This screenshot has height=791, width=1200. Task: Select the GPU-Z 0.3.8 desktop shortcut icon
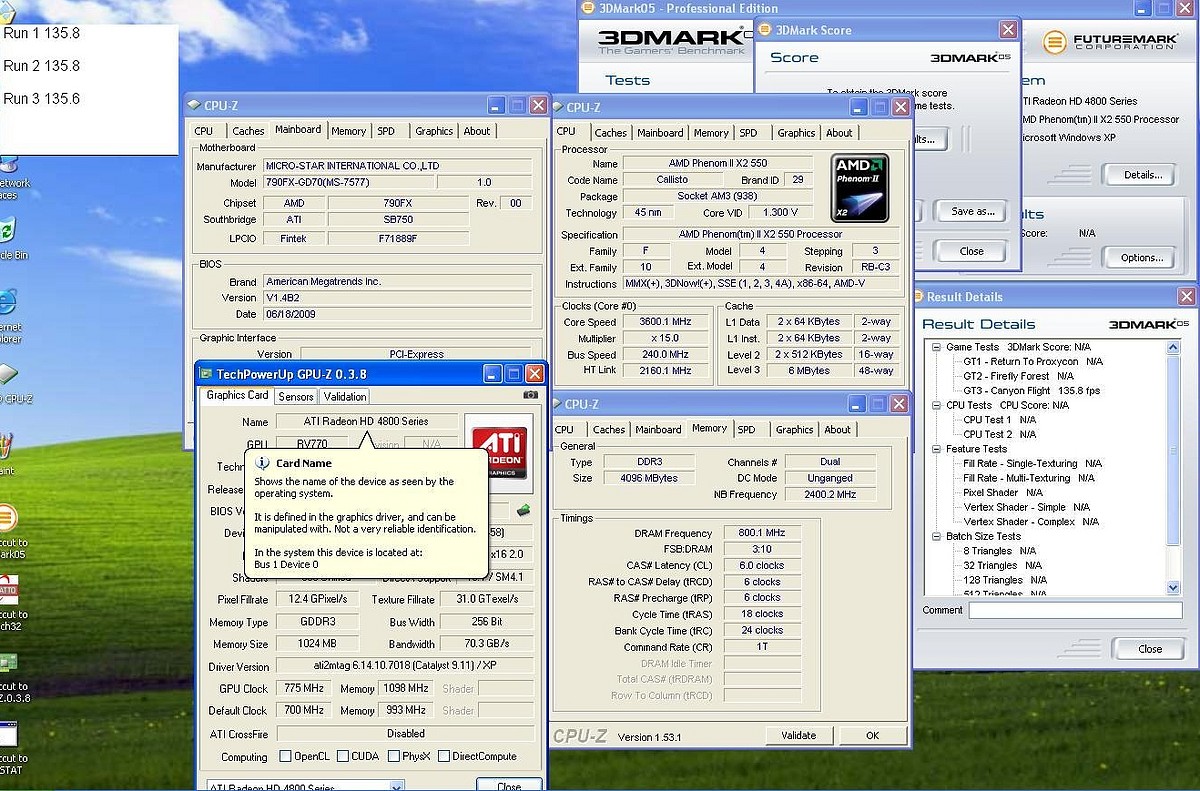(7, 662)
